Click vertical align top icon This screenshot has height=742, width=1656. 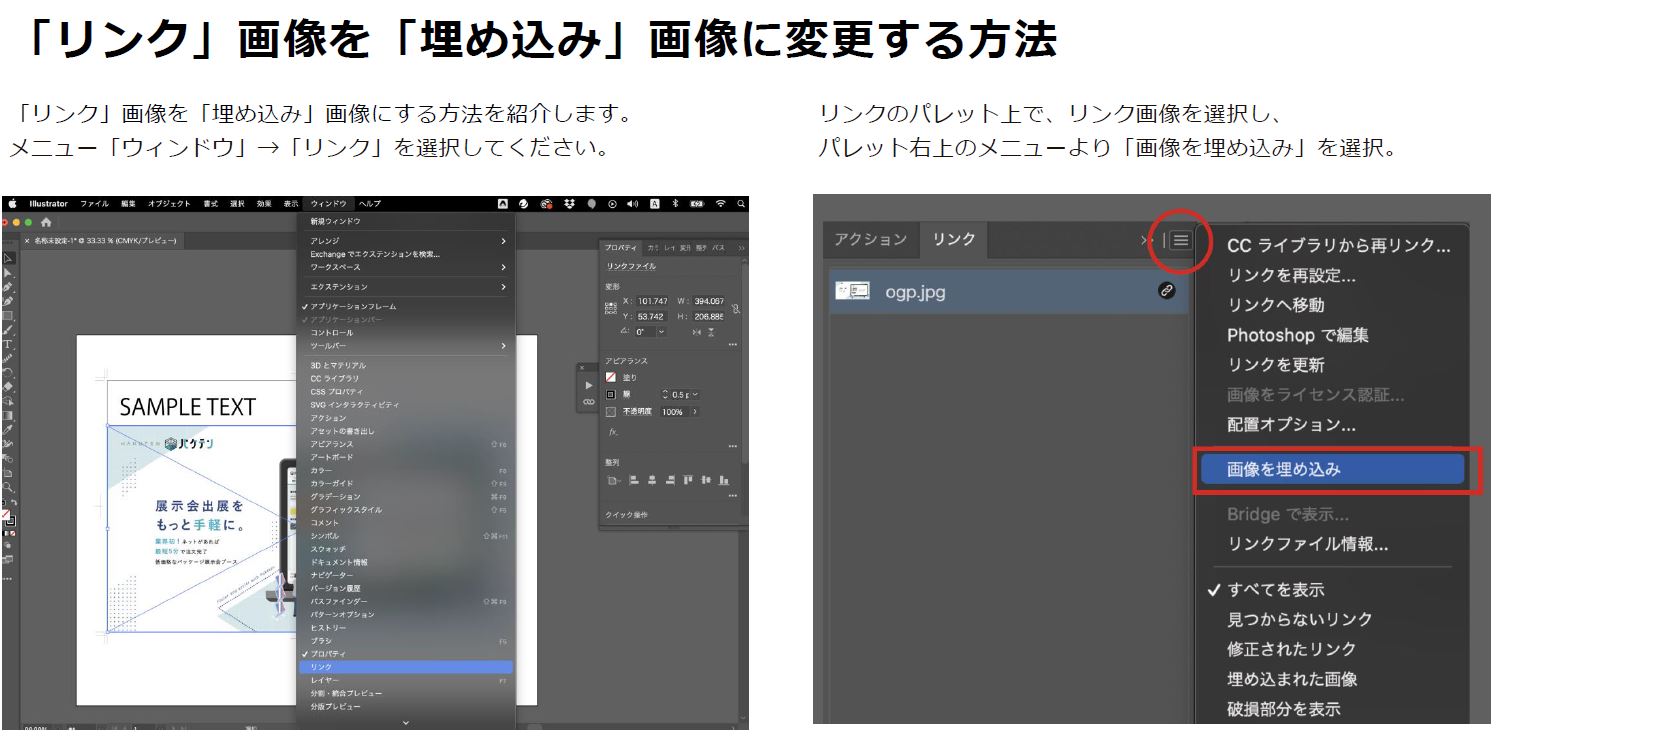coord(688,480)
